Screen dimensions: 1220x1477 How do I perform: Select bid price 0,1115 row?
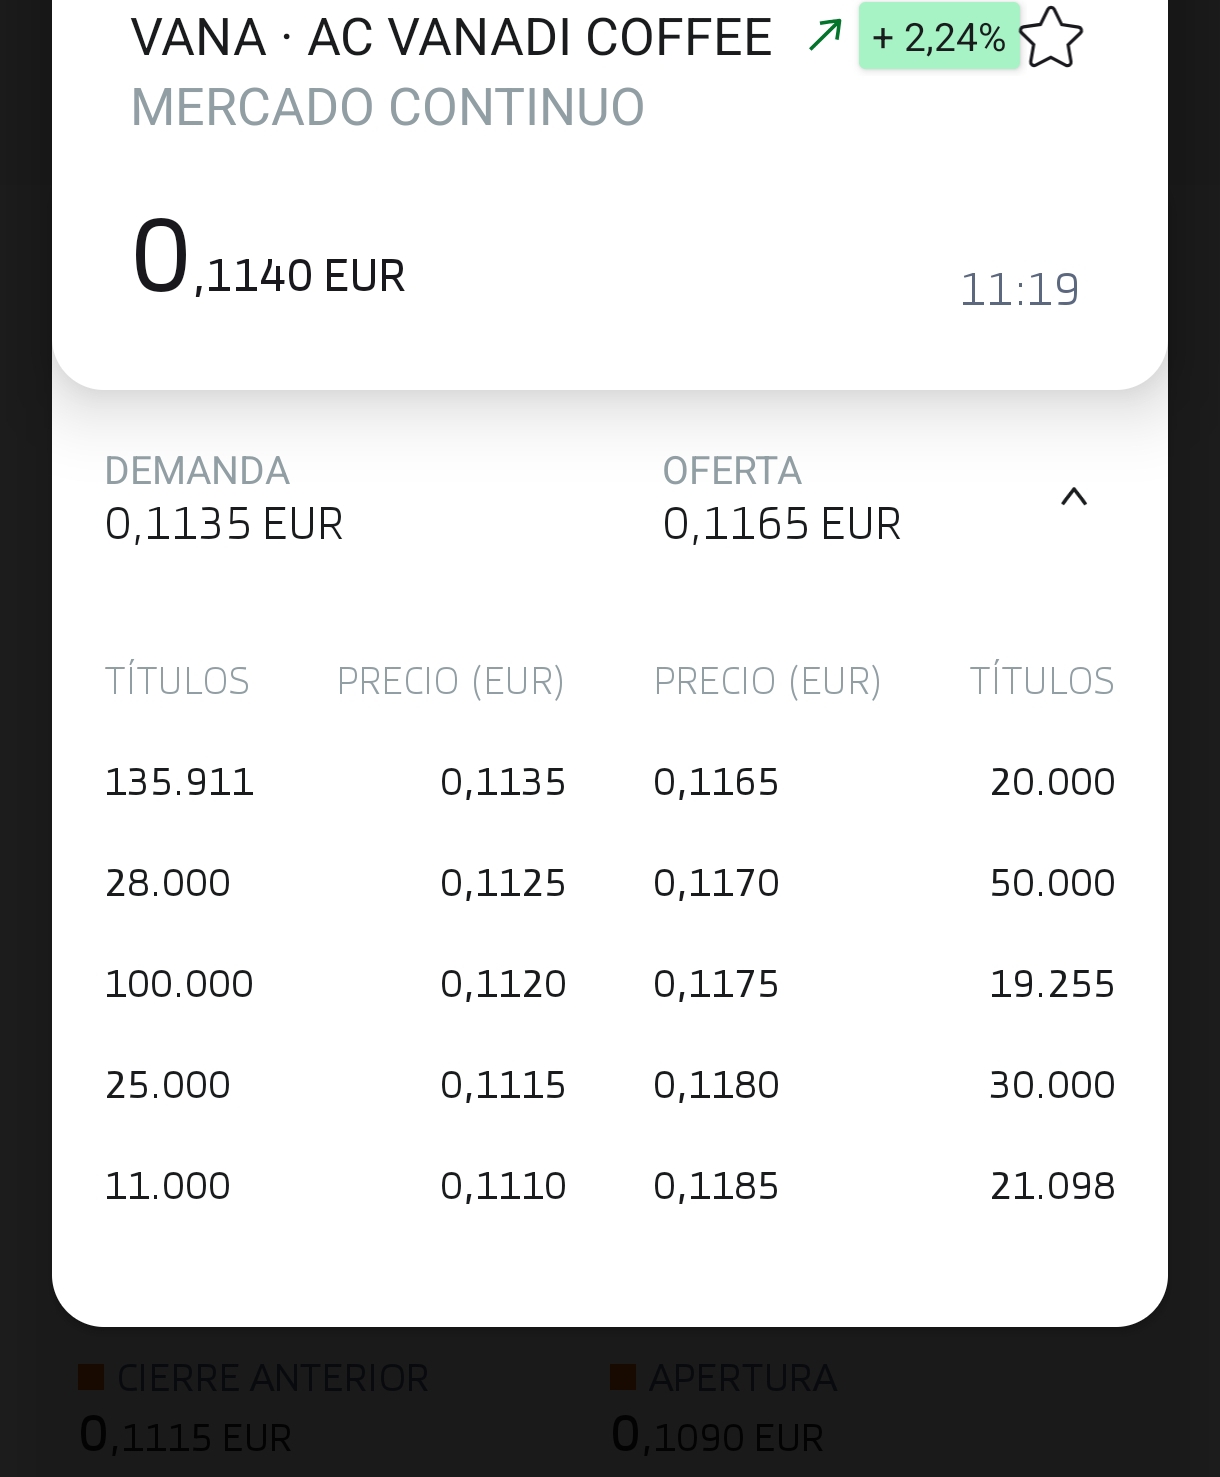click(x=503, y=1085)
